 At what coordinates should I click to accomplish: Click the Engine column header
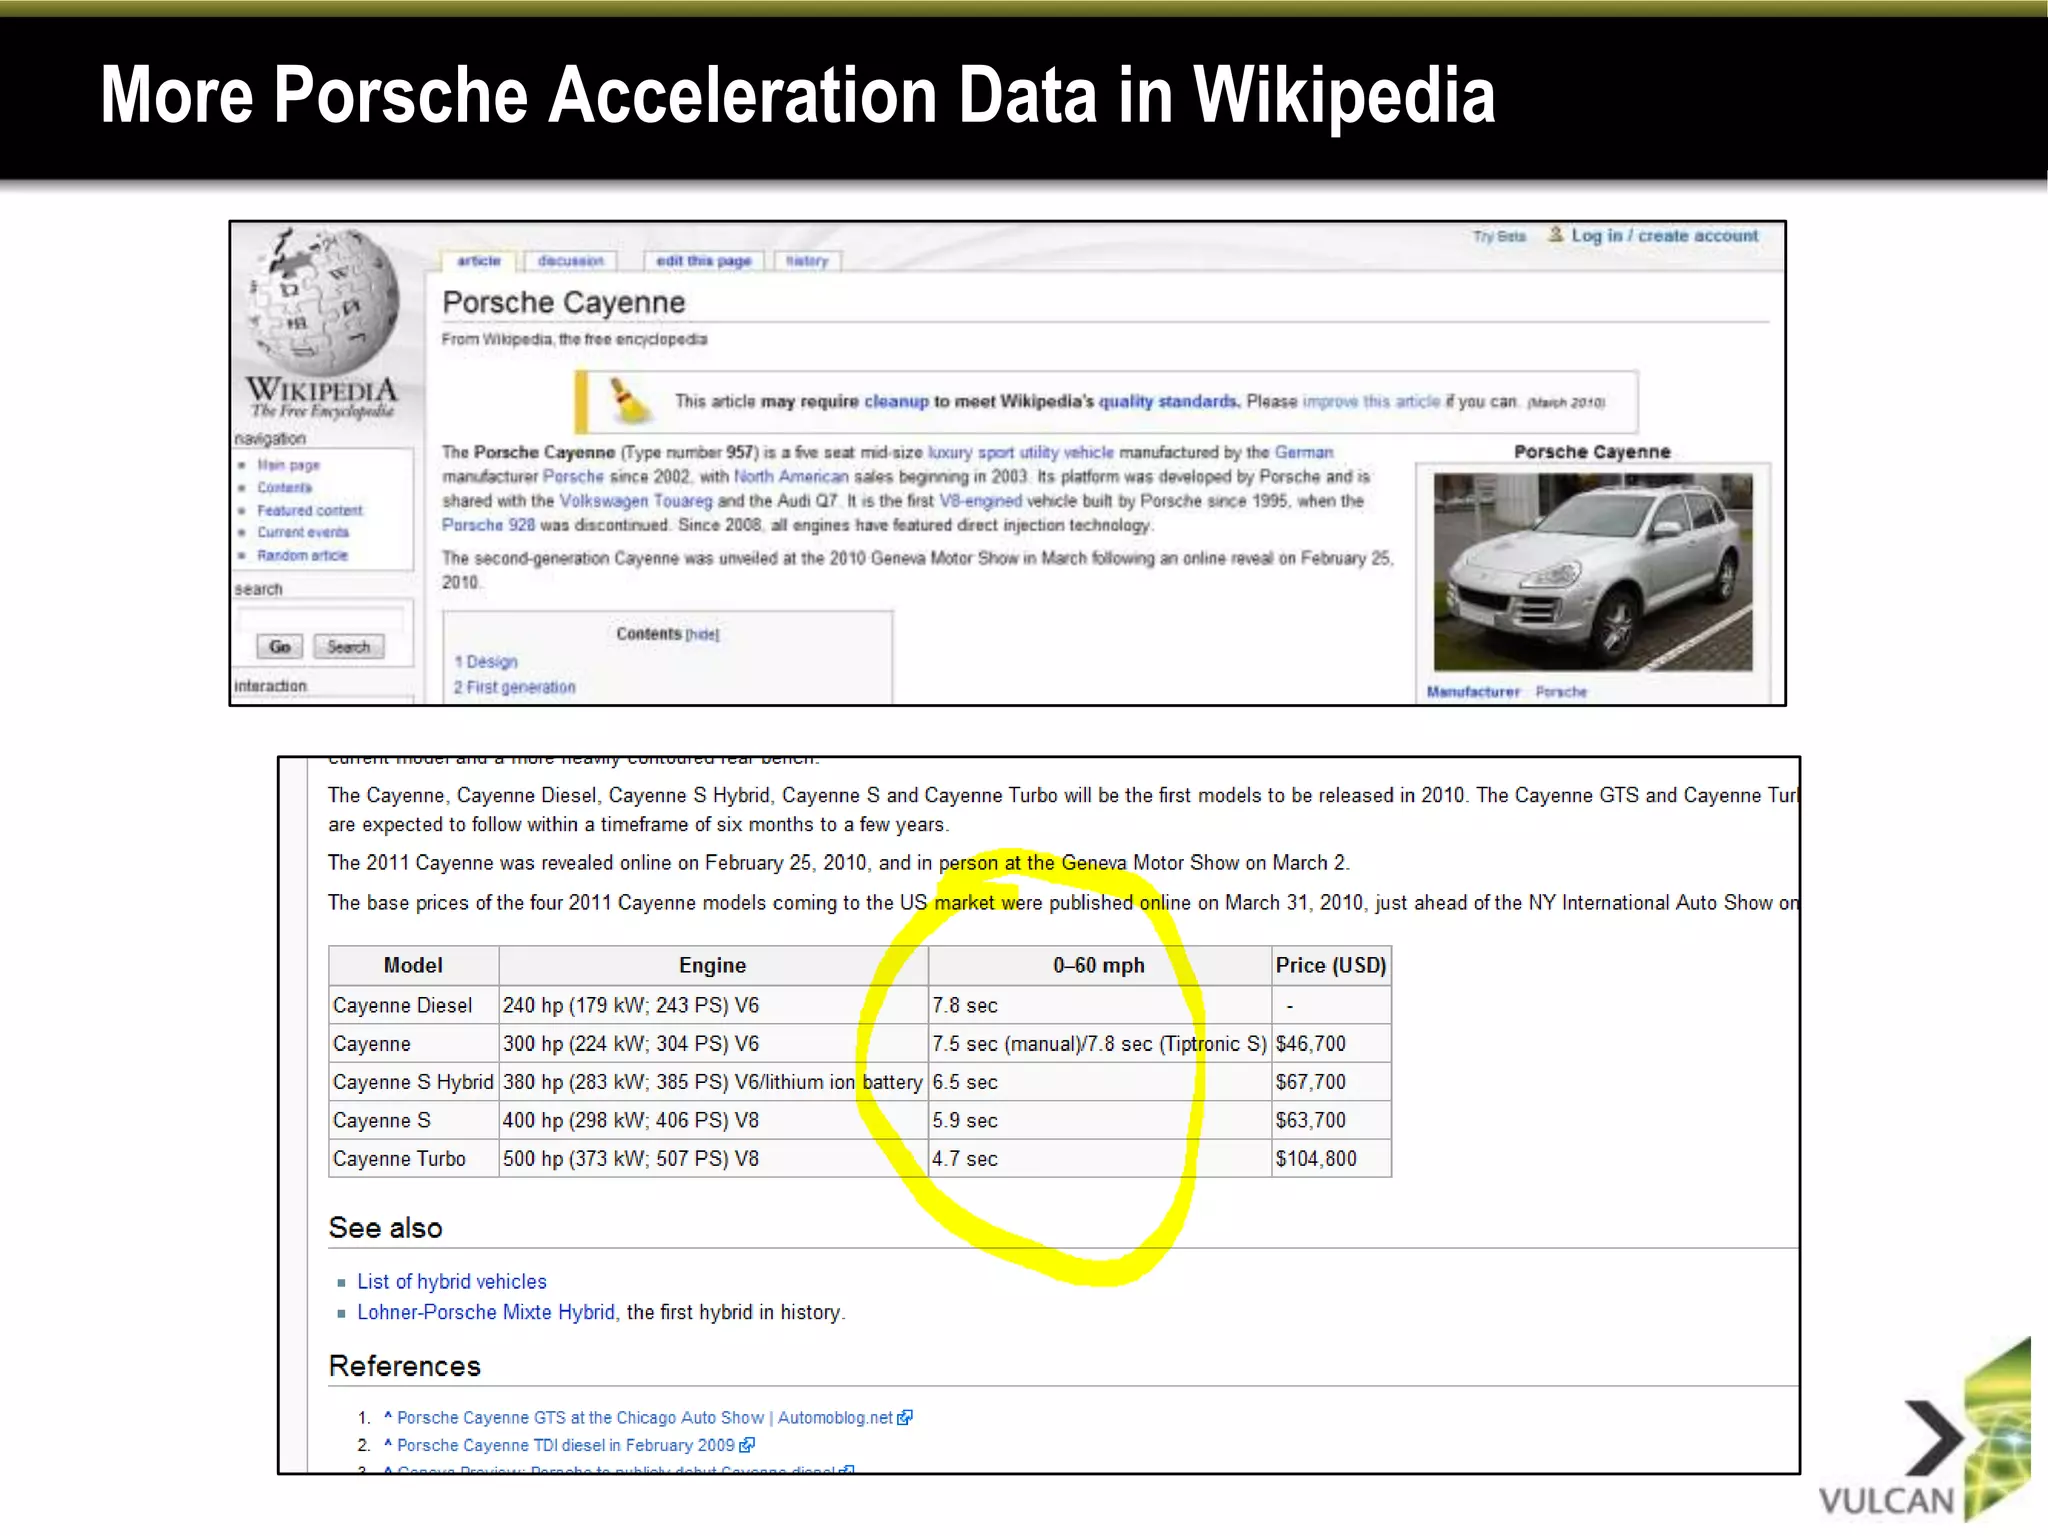point(712,965)
